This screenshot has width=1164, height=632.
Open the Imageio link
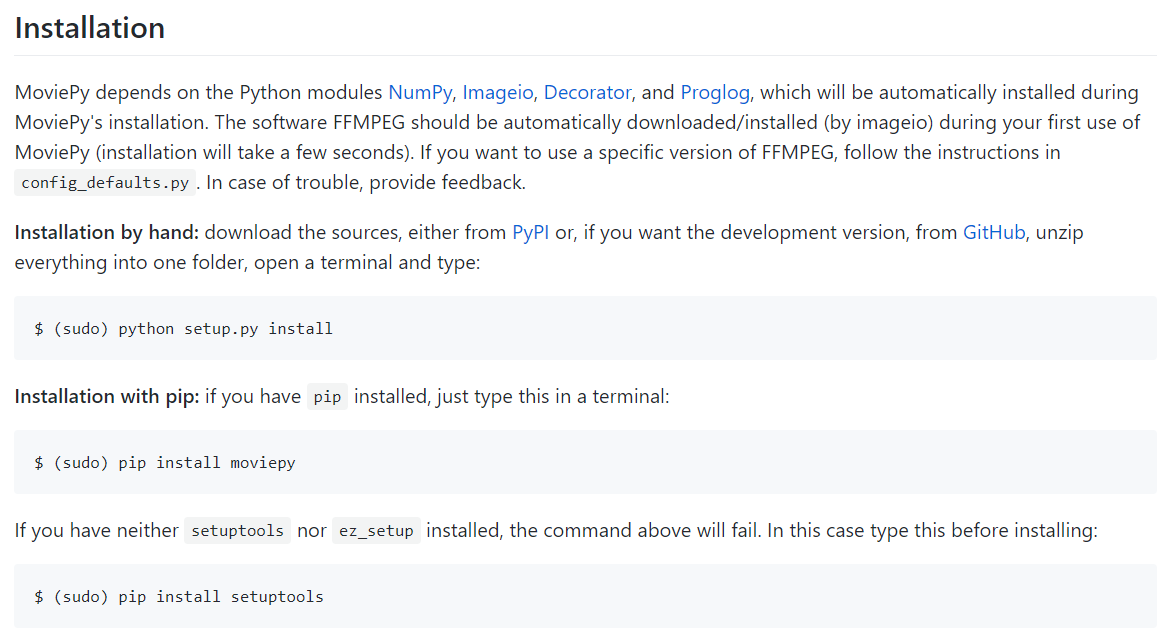pyautogui.click(x=497, y=92)
